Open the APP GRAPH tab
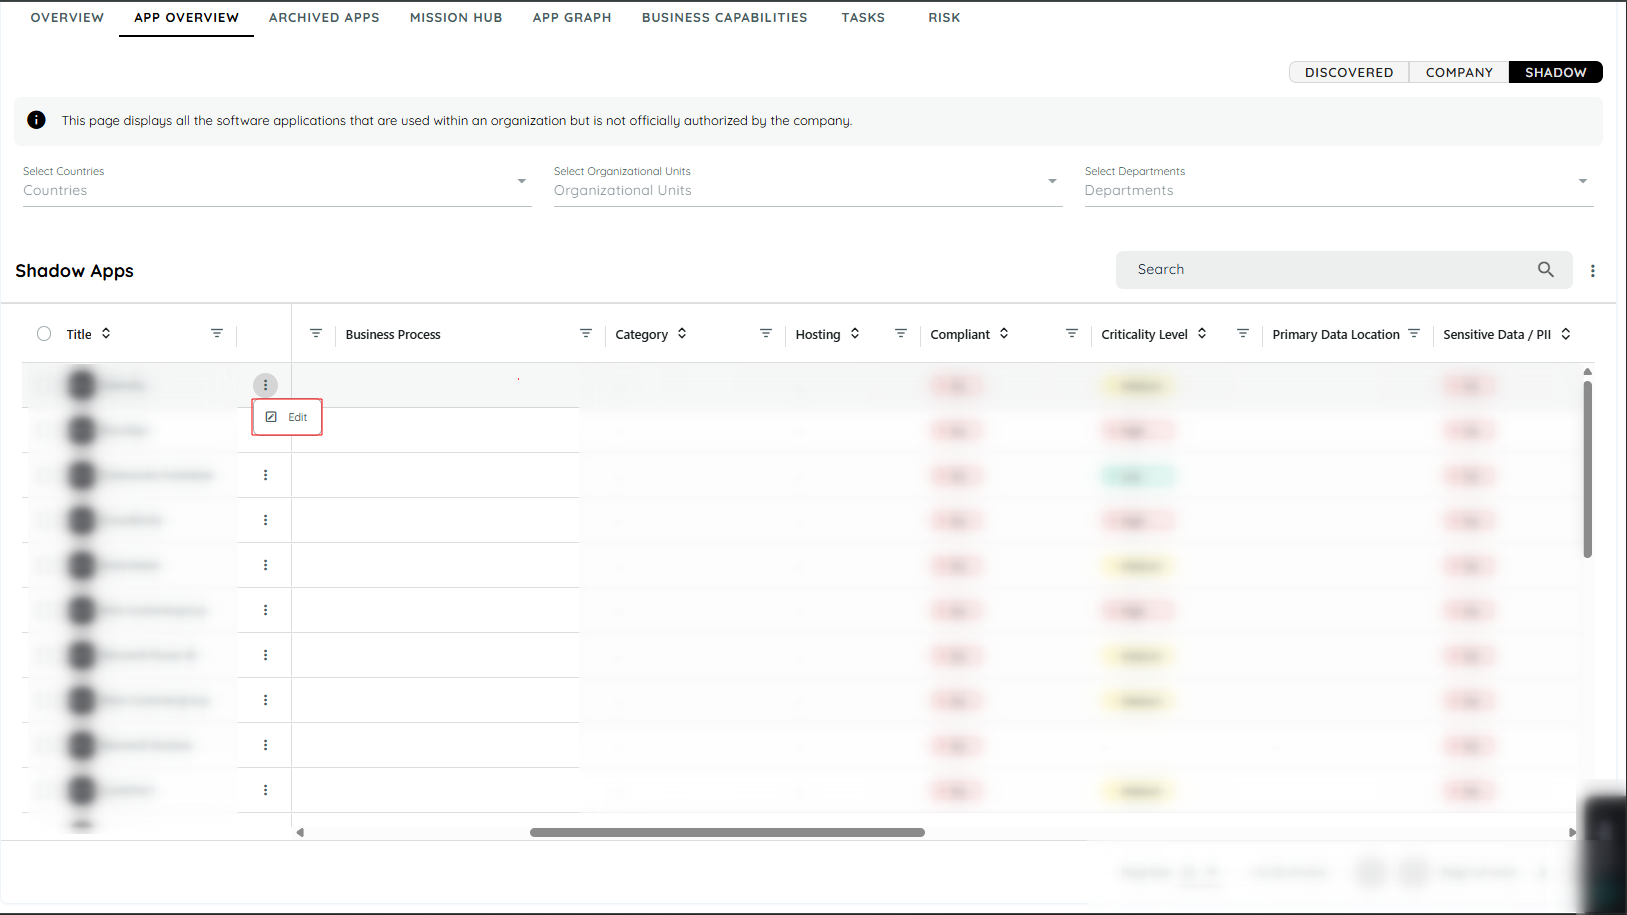The width and height of the screenshot is (1627, 915). (572, 18)
